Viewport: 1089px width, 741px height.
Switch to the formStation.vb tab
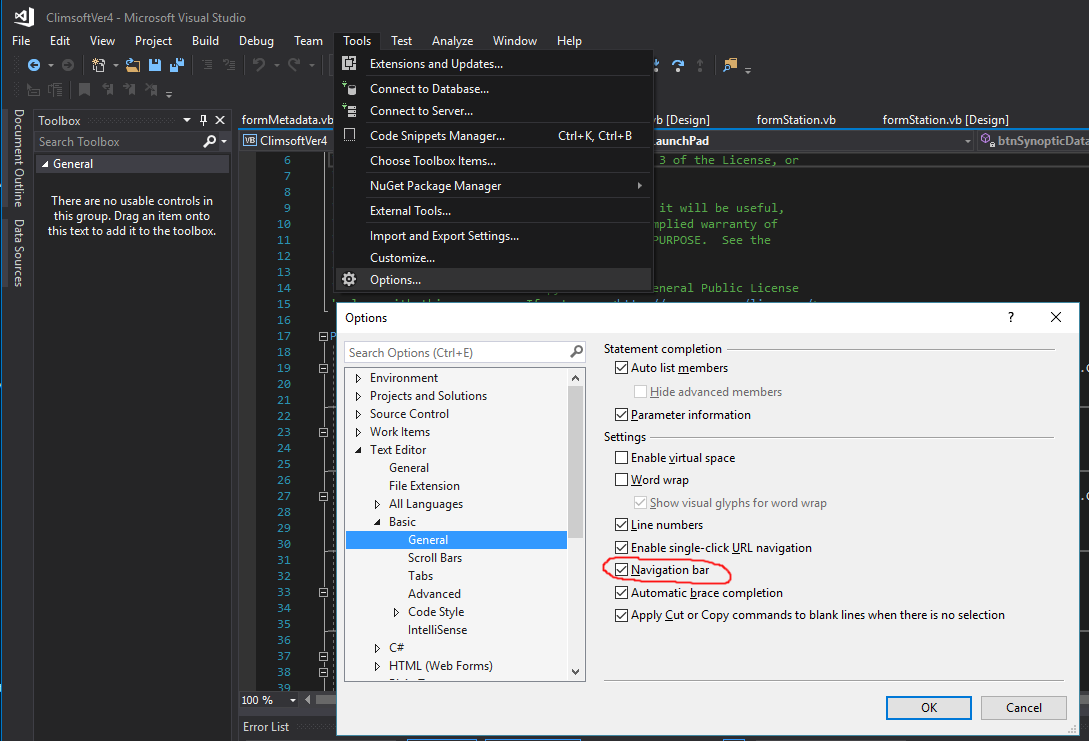tap(796, 119)
